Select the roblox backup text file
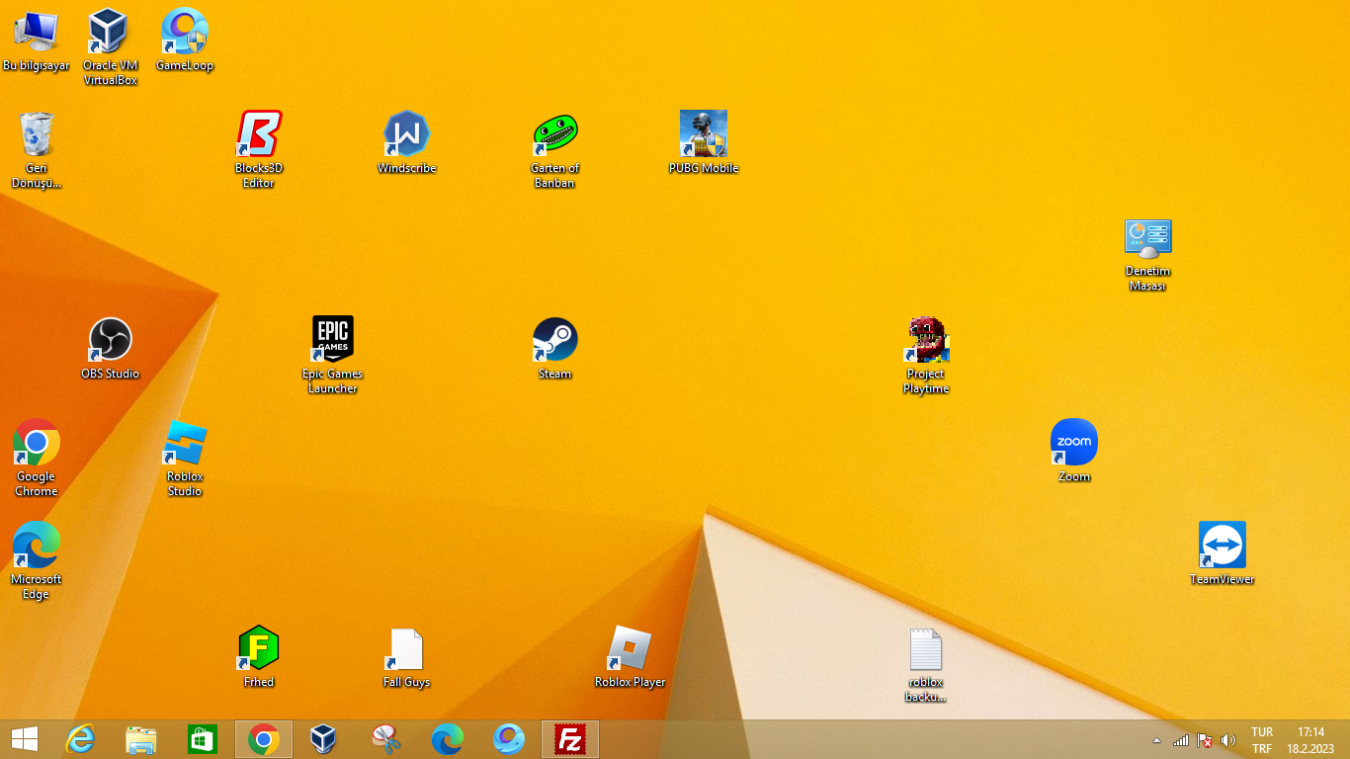 click(926, 665)
